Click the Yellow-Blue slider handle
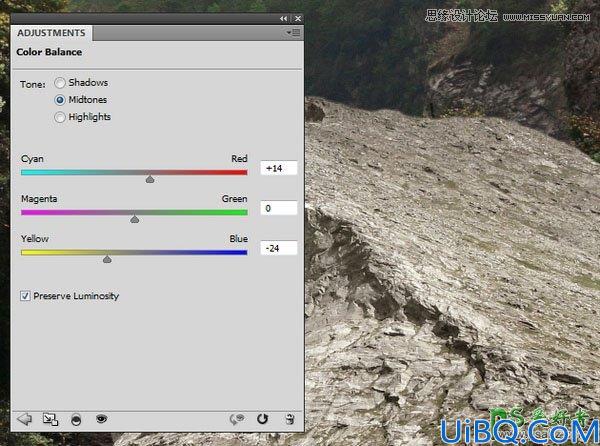This screenshot has width=600, height=446. point(107,259)
